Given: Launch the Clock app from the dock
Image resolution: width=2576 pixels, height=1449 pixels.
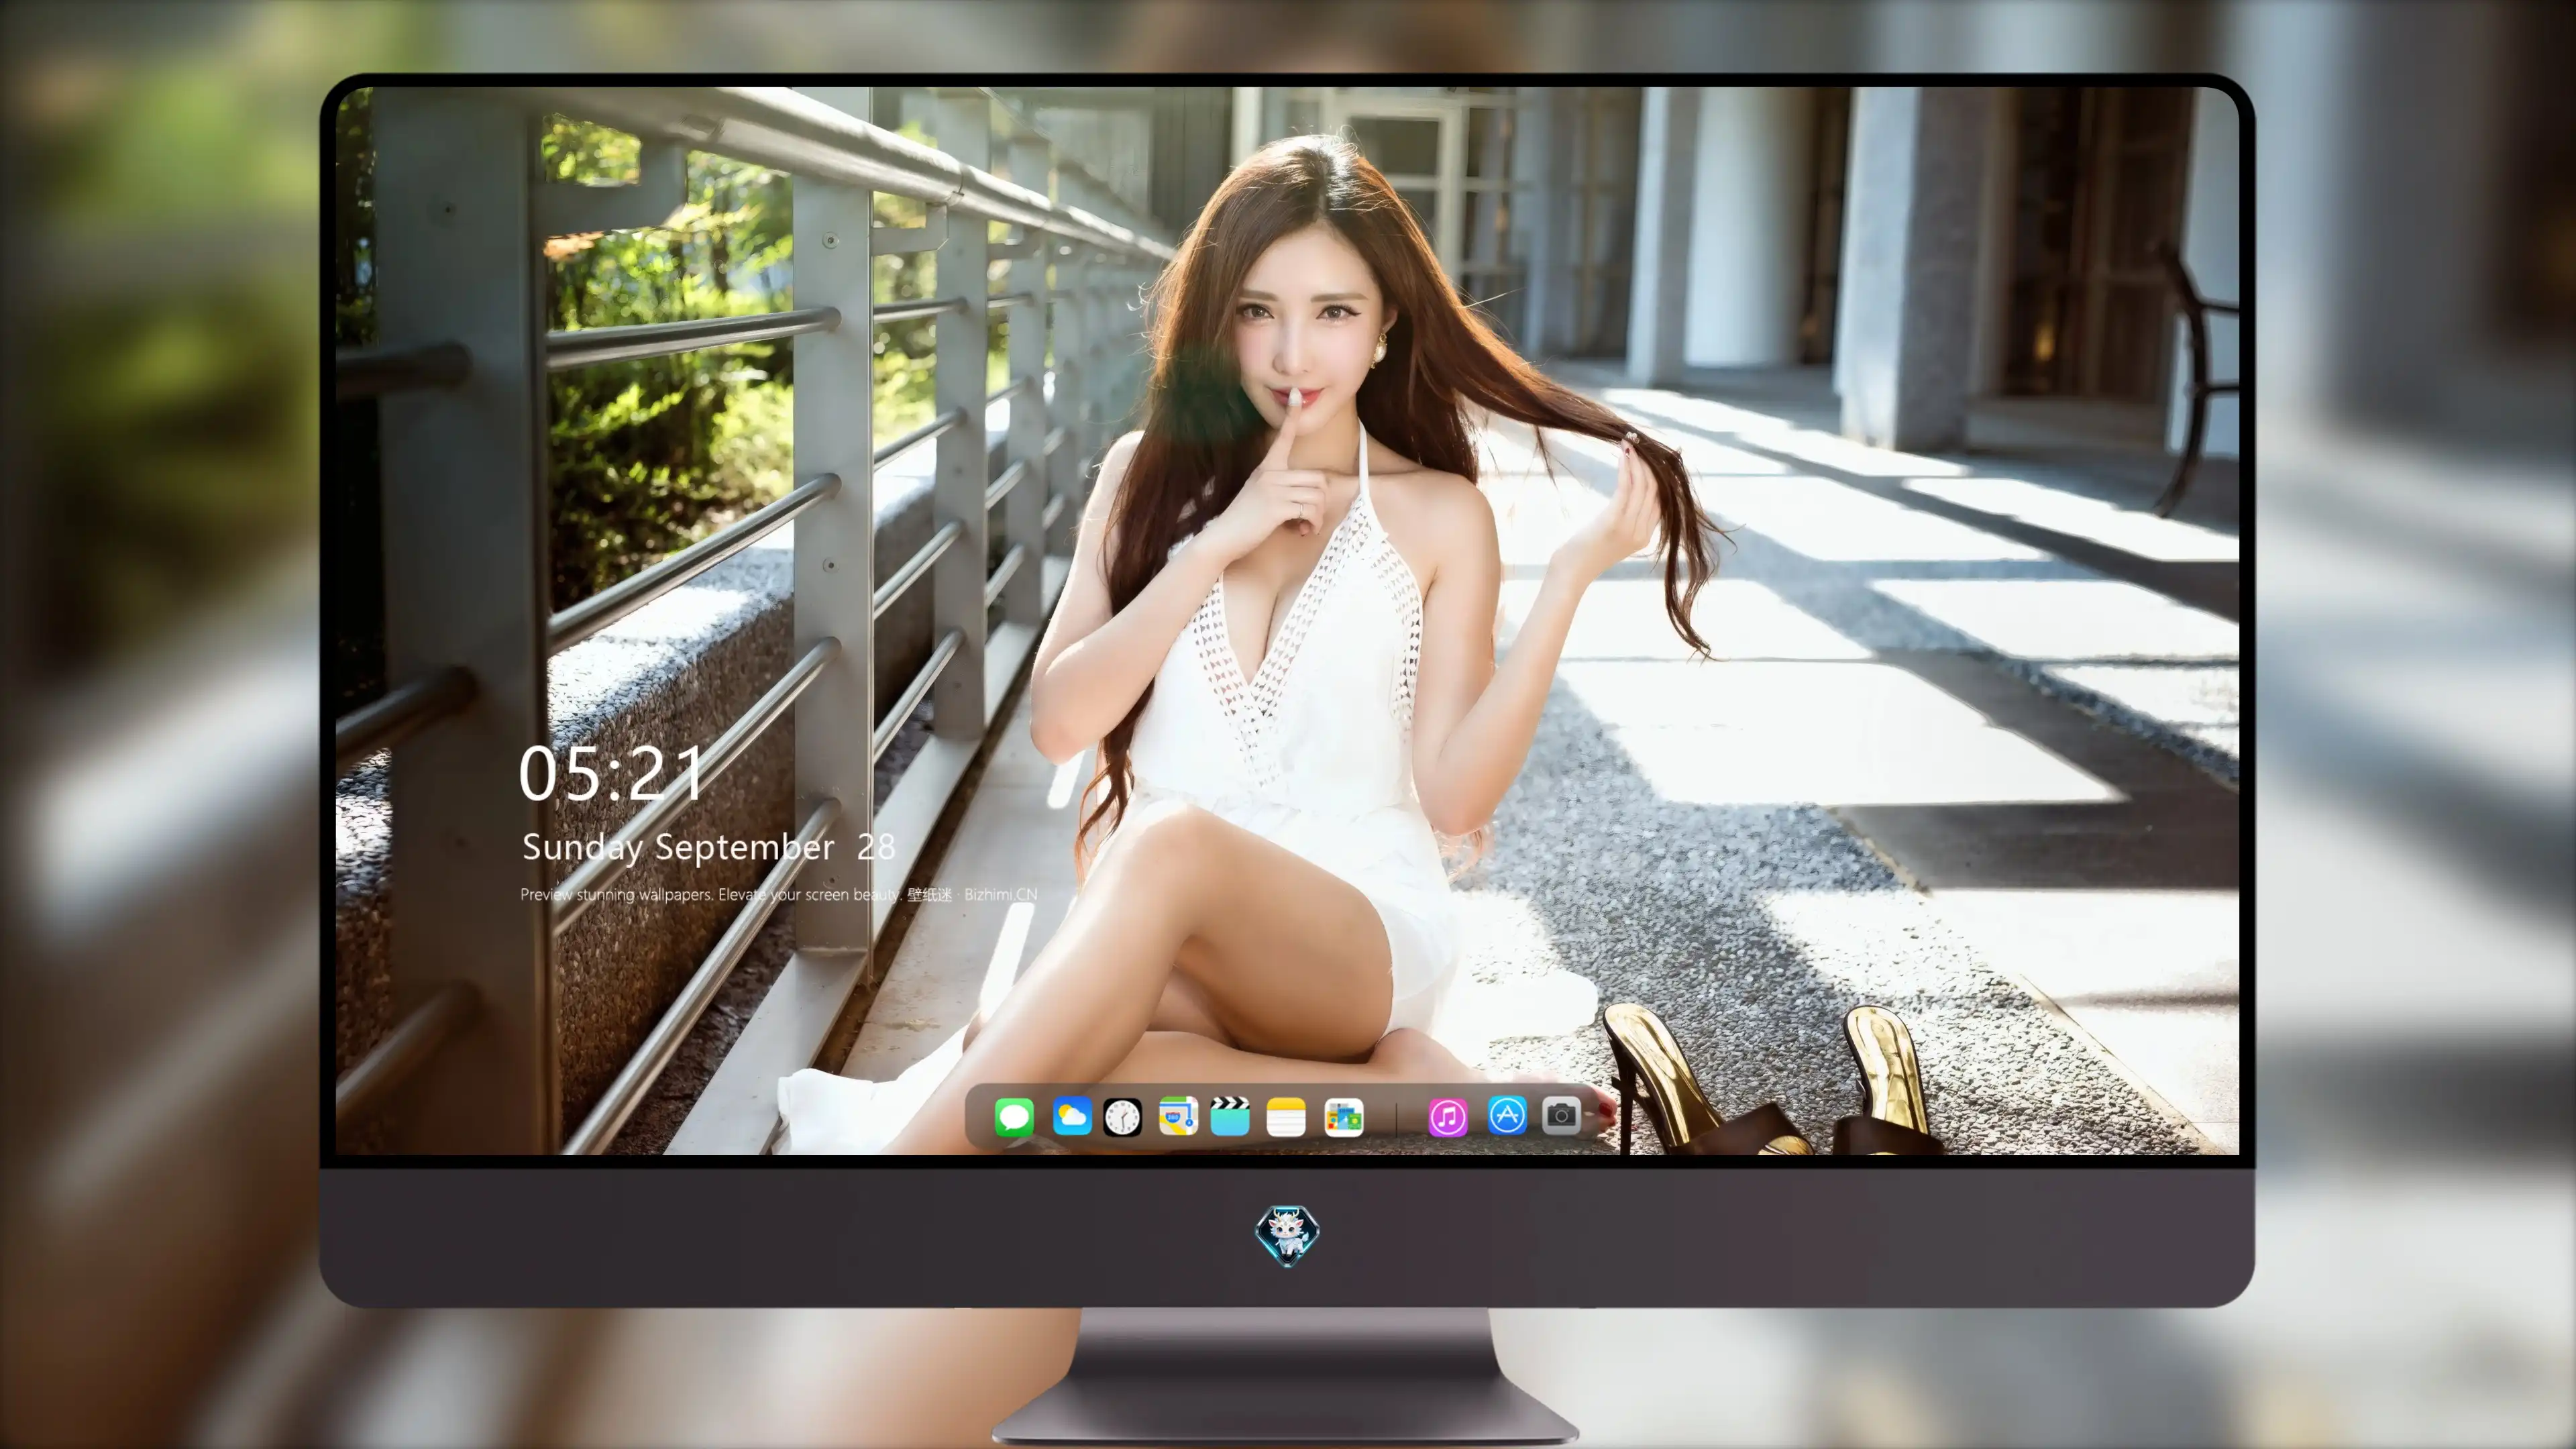Looking at the screenshot, I should [x=1122, y=1116].
